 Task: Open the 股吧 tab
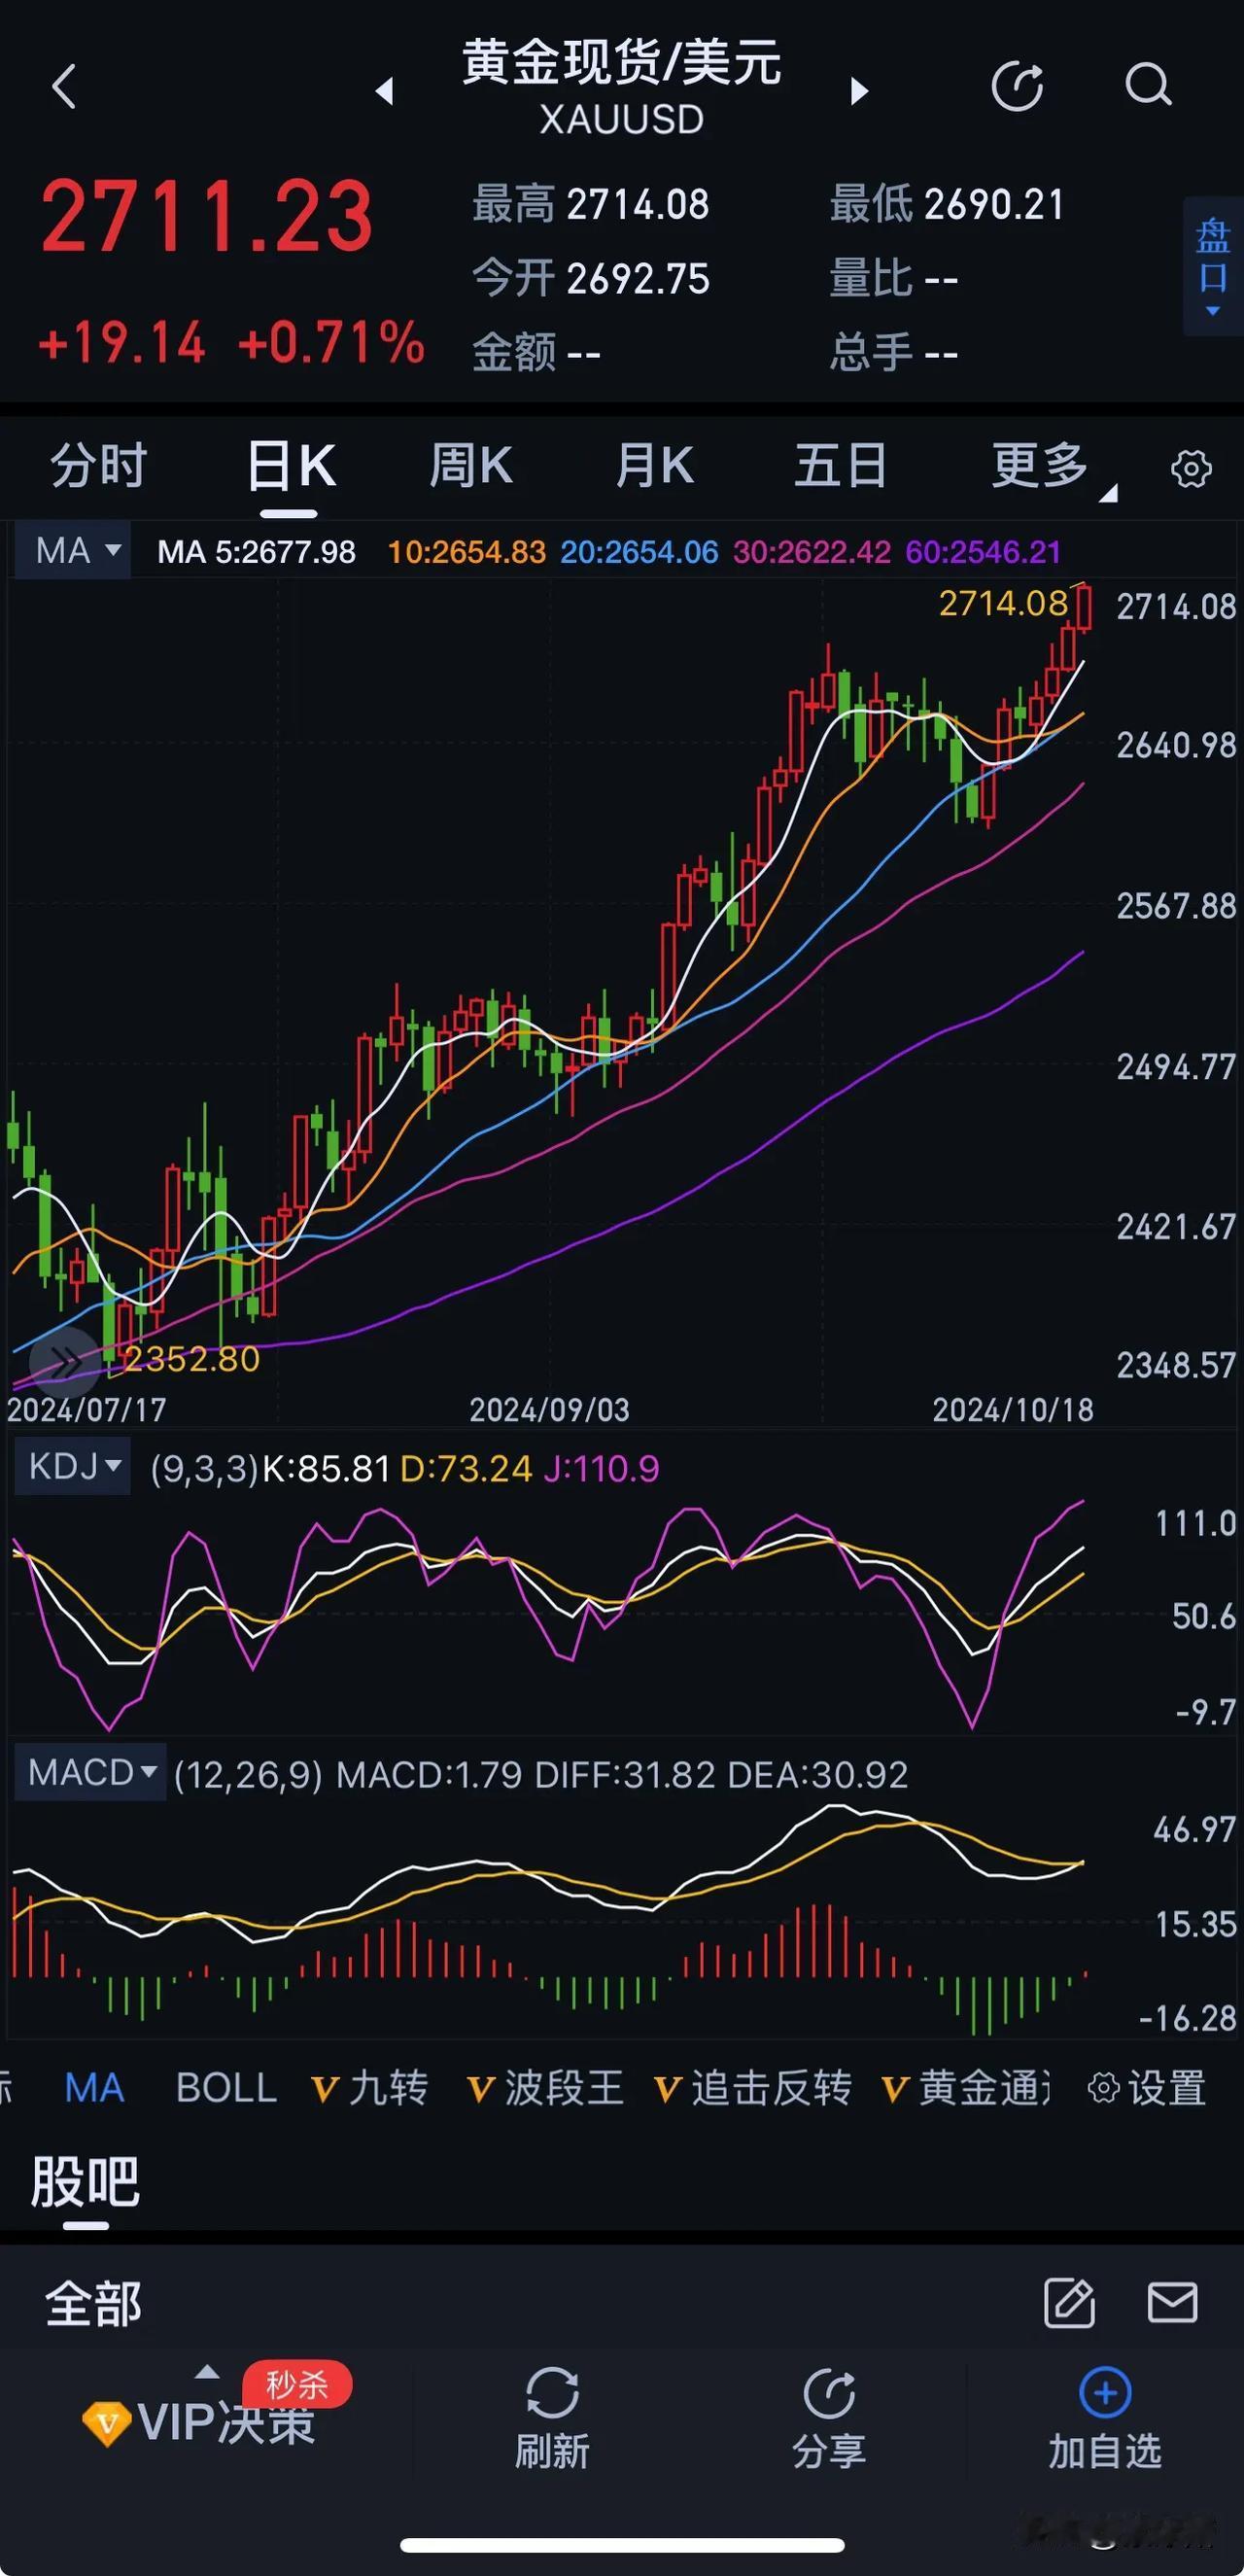tap(85, 2182)
